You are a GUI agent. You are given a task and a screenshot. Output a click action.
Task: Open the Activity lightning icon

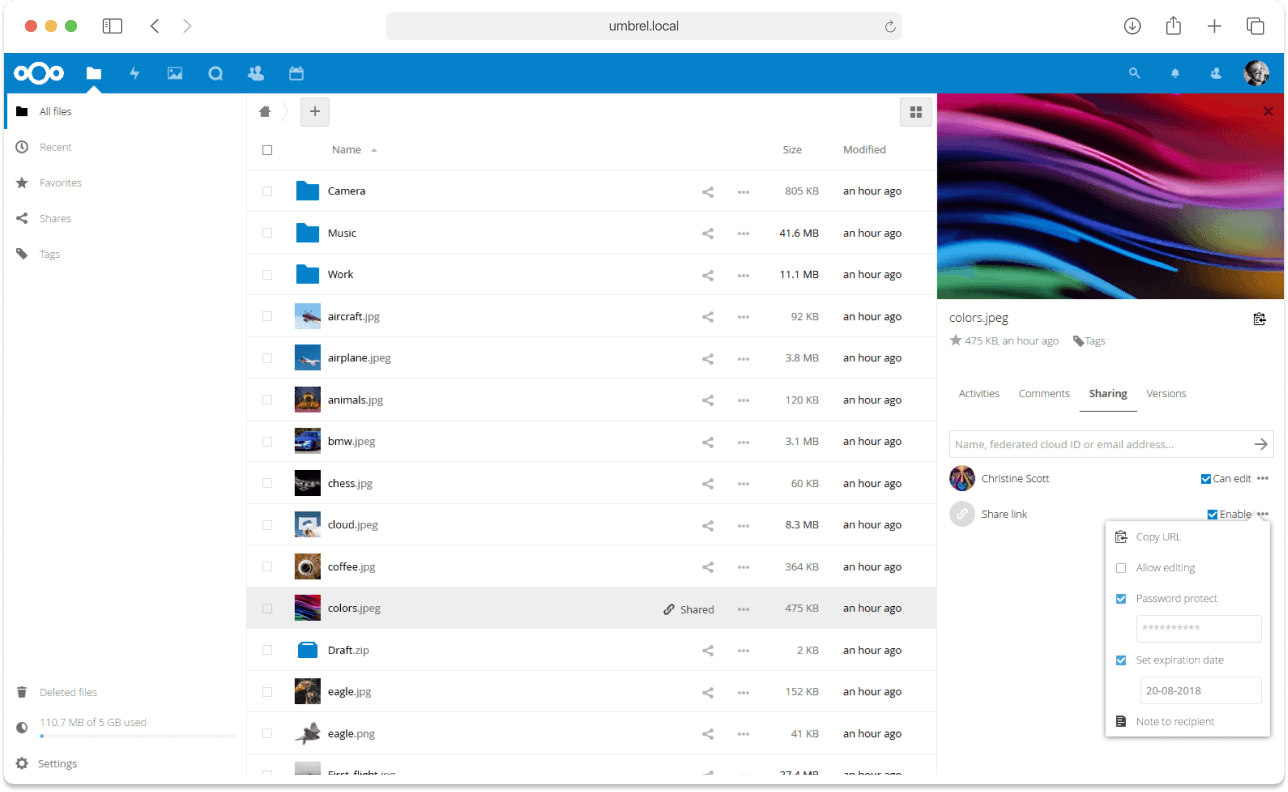(135, 73)
